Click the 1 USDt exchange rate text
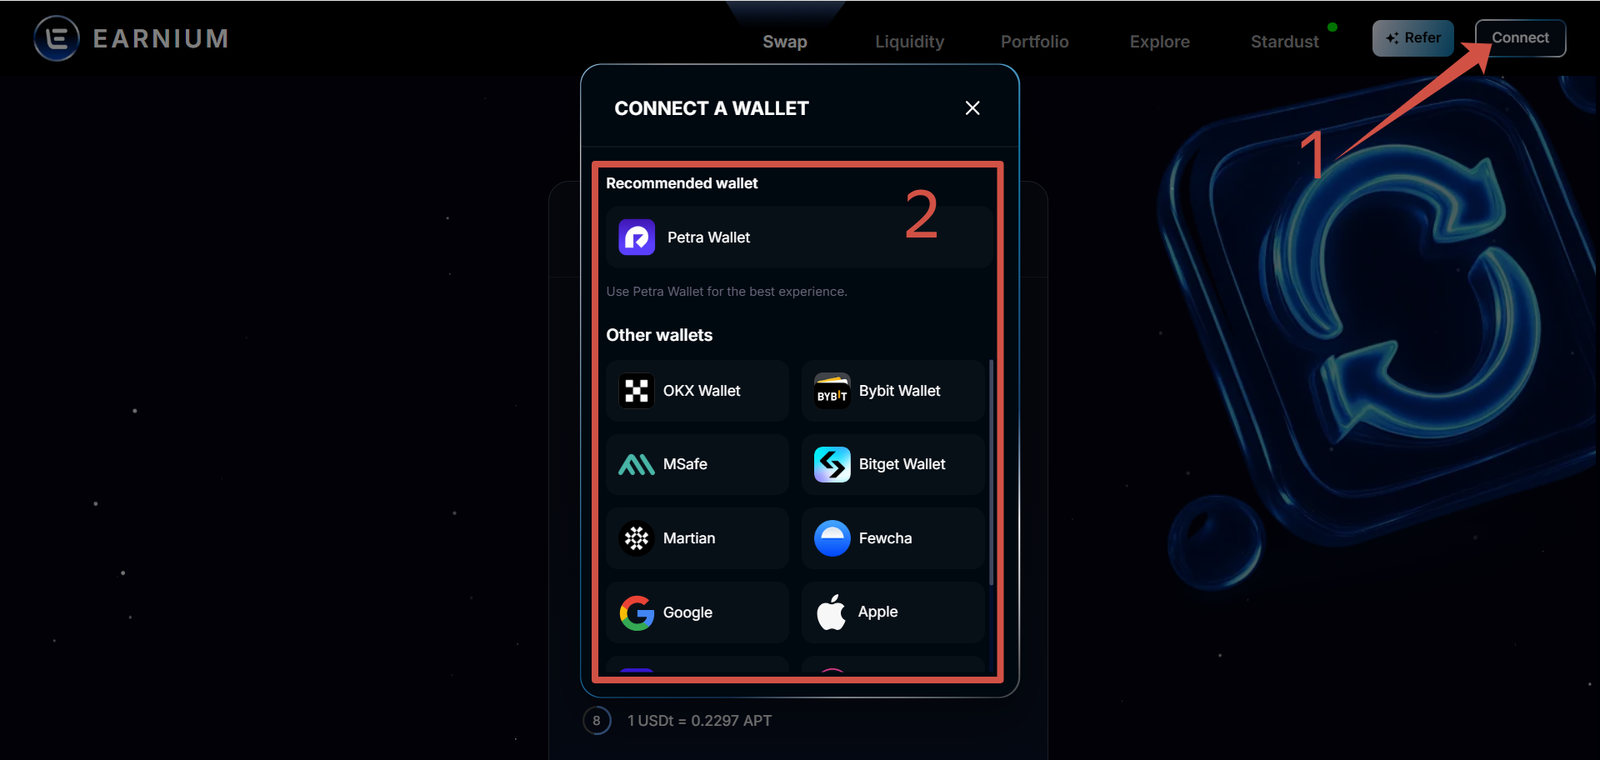 coord(699,721)
